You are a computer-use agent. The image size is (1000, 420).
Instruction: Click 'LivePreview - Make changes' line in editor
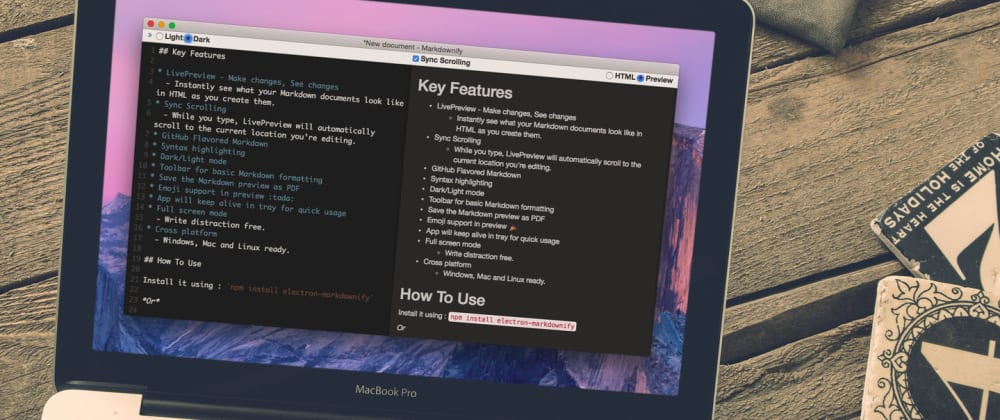(248, 80)
